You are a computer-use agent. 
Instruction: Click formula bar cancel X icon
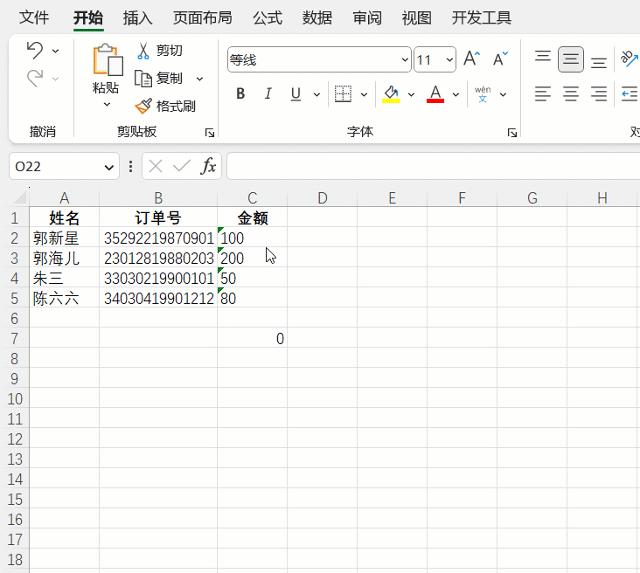coord(156,166)
